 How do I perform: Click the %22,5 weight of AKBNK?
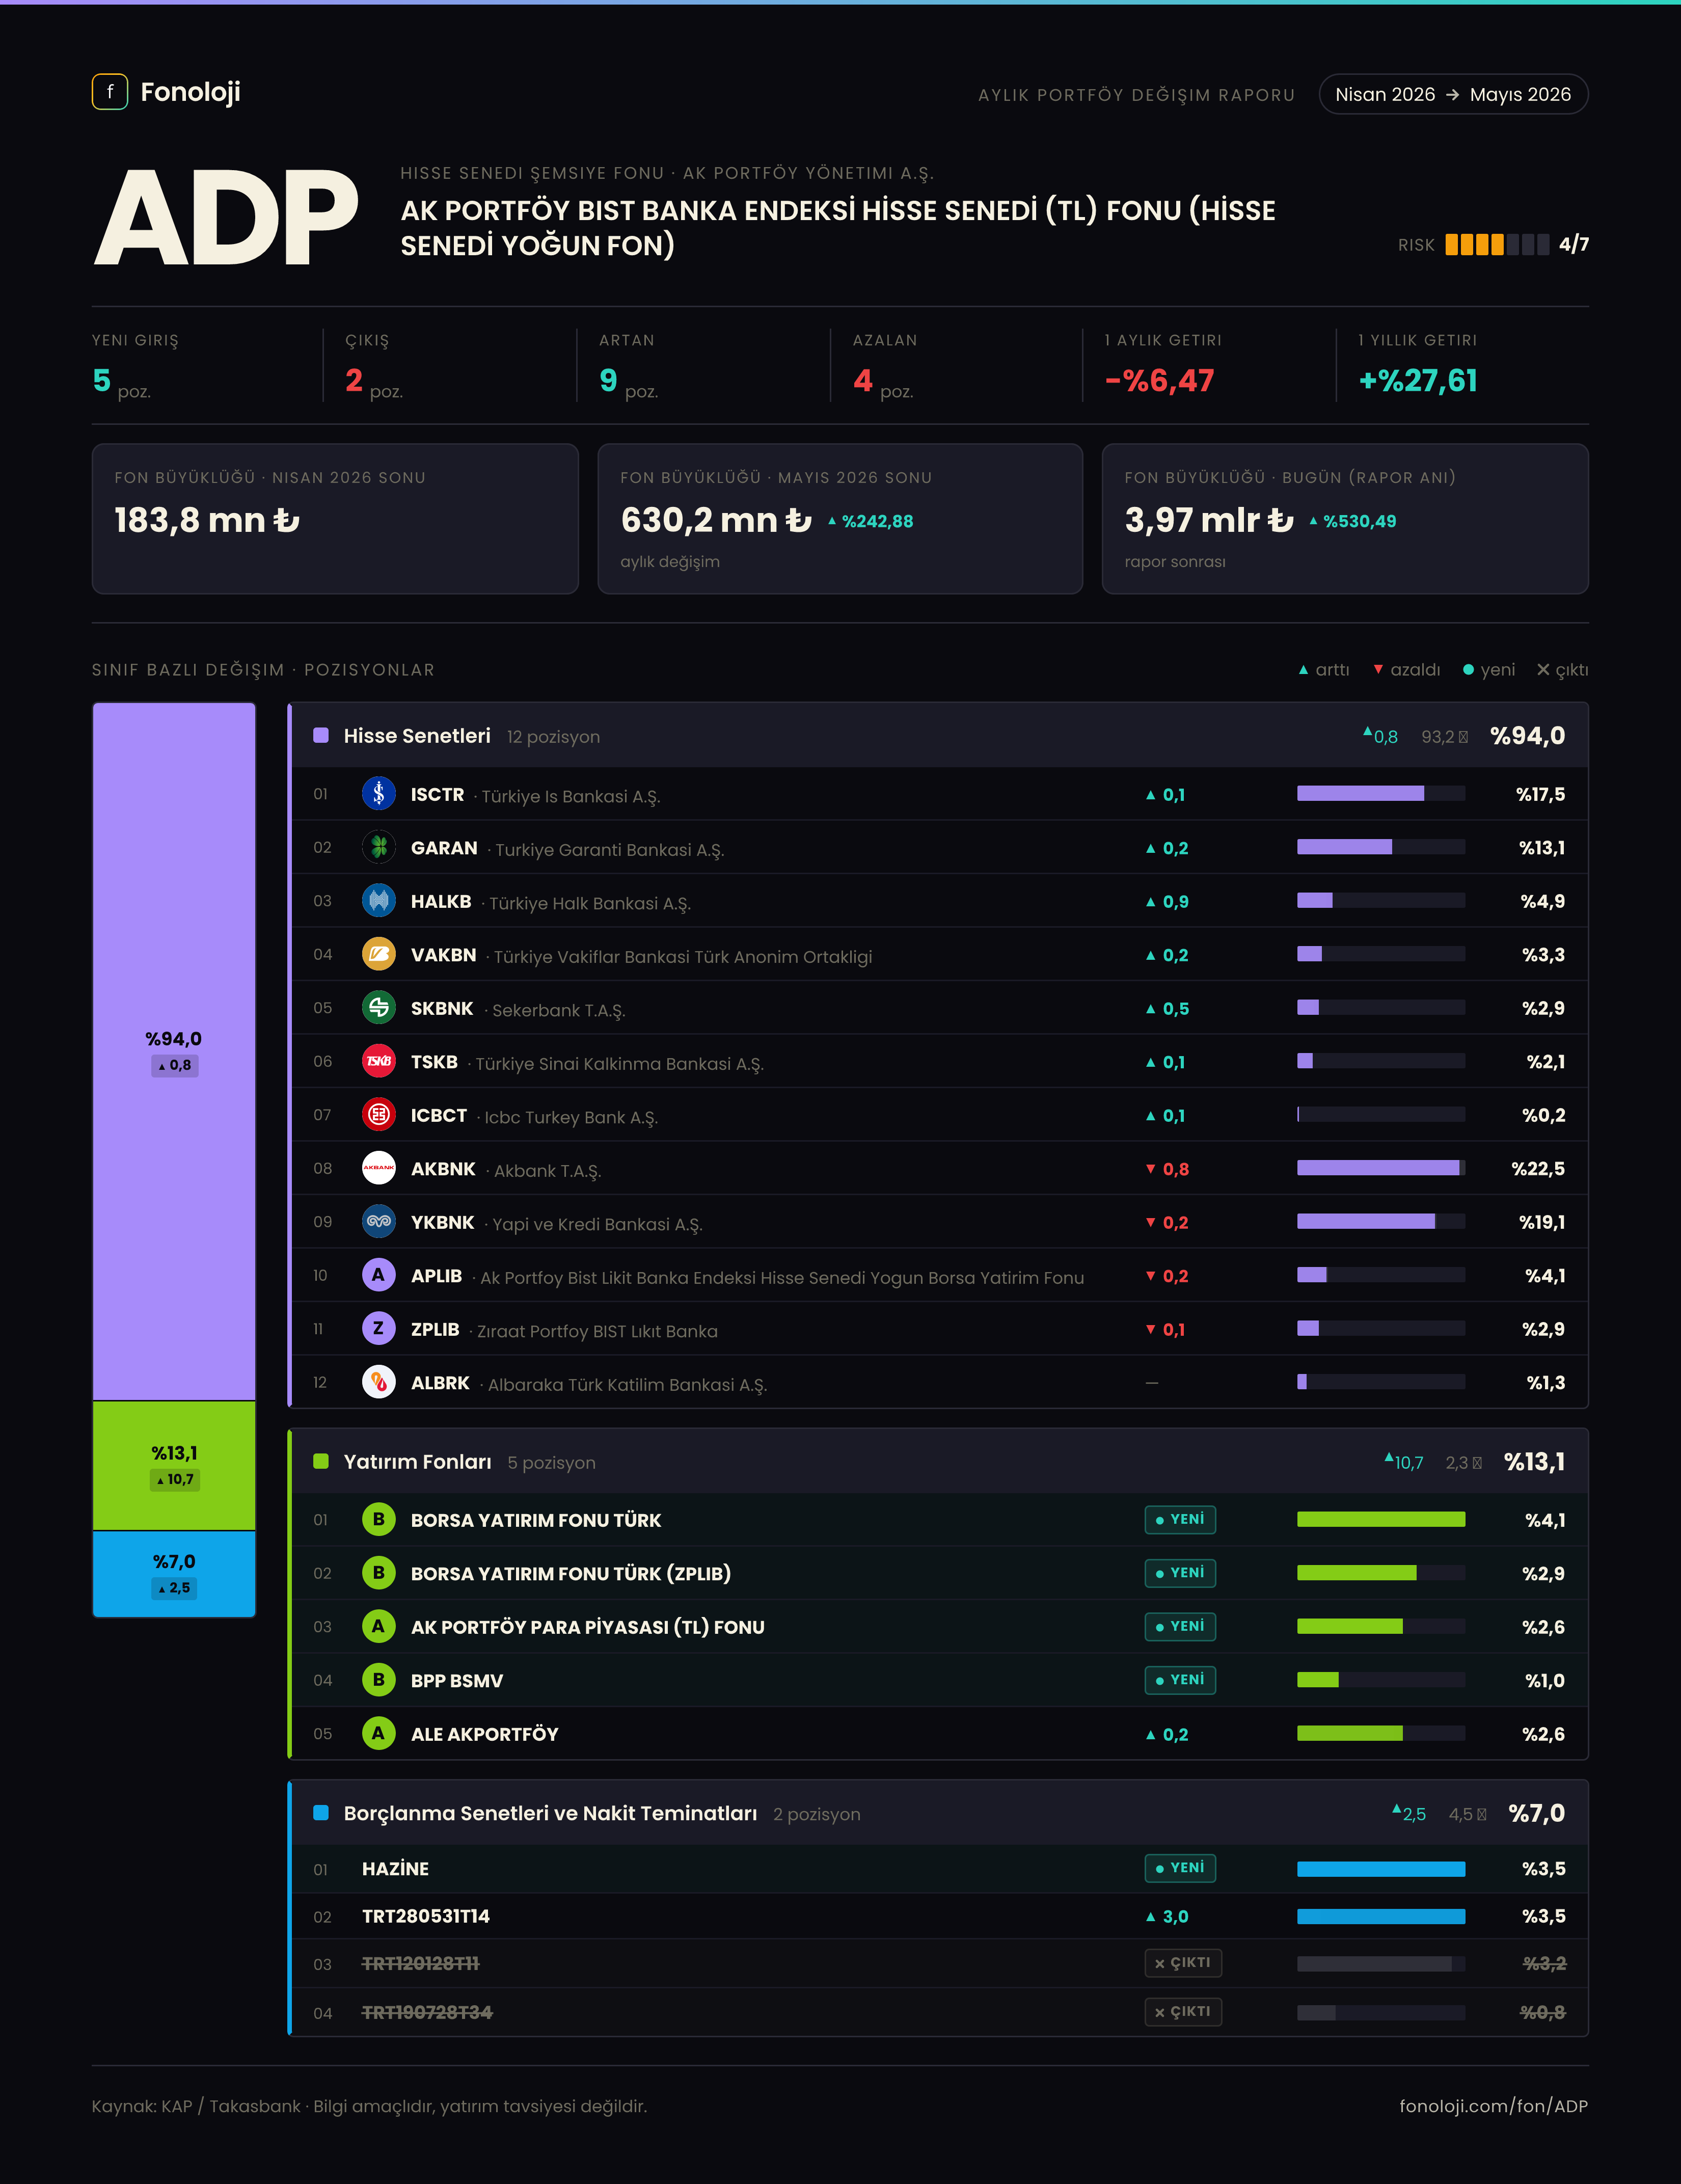point(1538,1169)
